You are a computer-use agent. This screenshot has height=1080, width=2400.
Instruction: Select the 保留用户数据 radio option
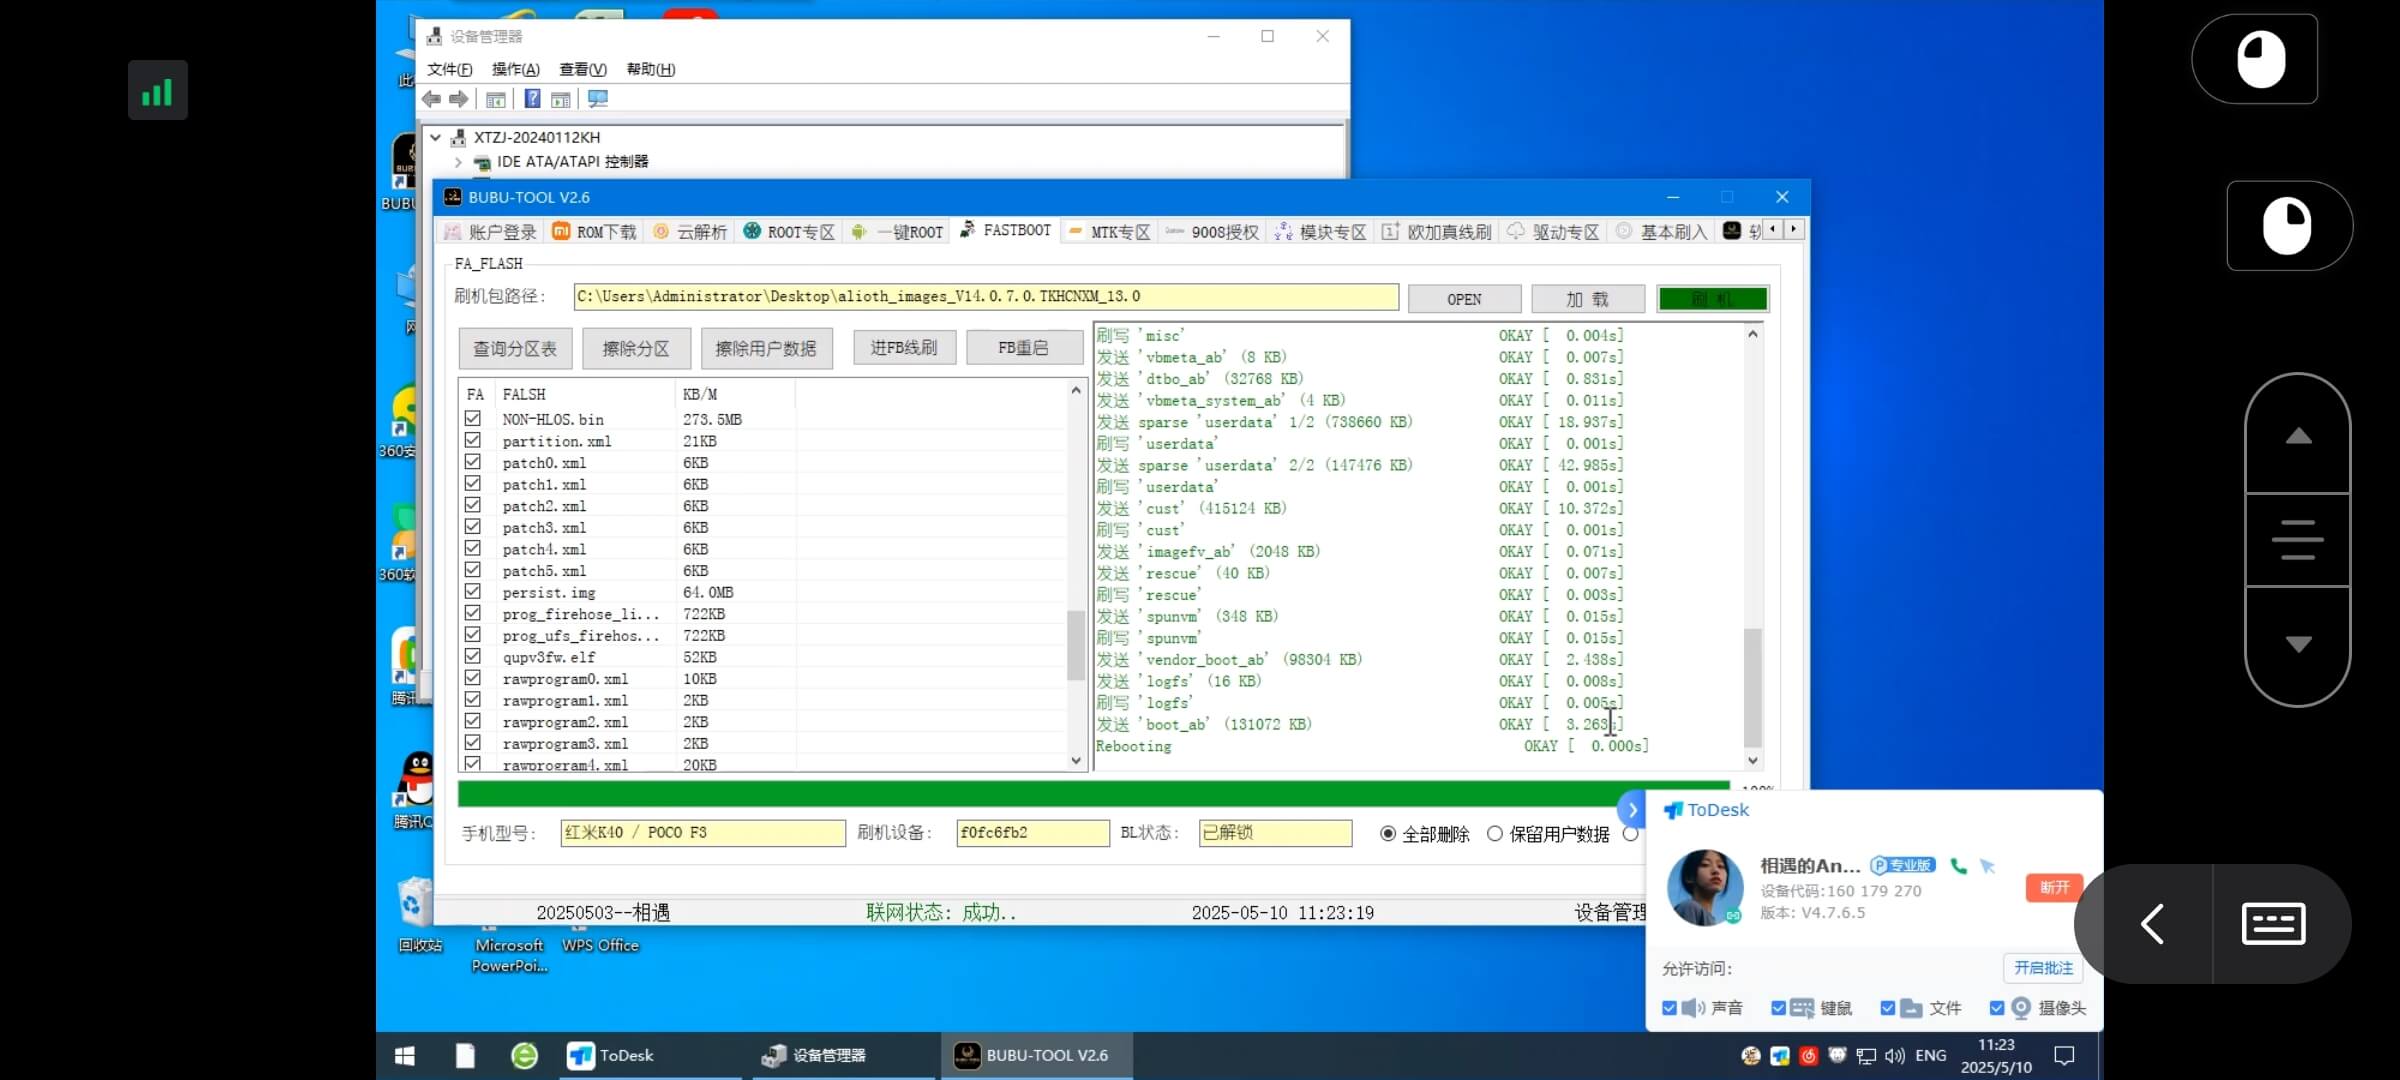point(1495,834)
